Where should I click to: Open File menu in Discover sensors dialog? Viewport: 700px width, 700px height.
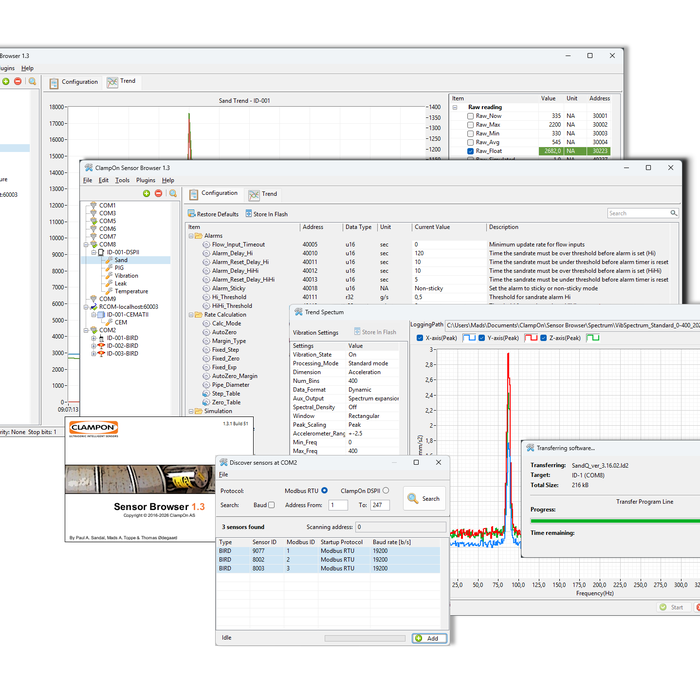click(x=224, y=475)
